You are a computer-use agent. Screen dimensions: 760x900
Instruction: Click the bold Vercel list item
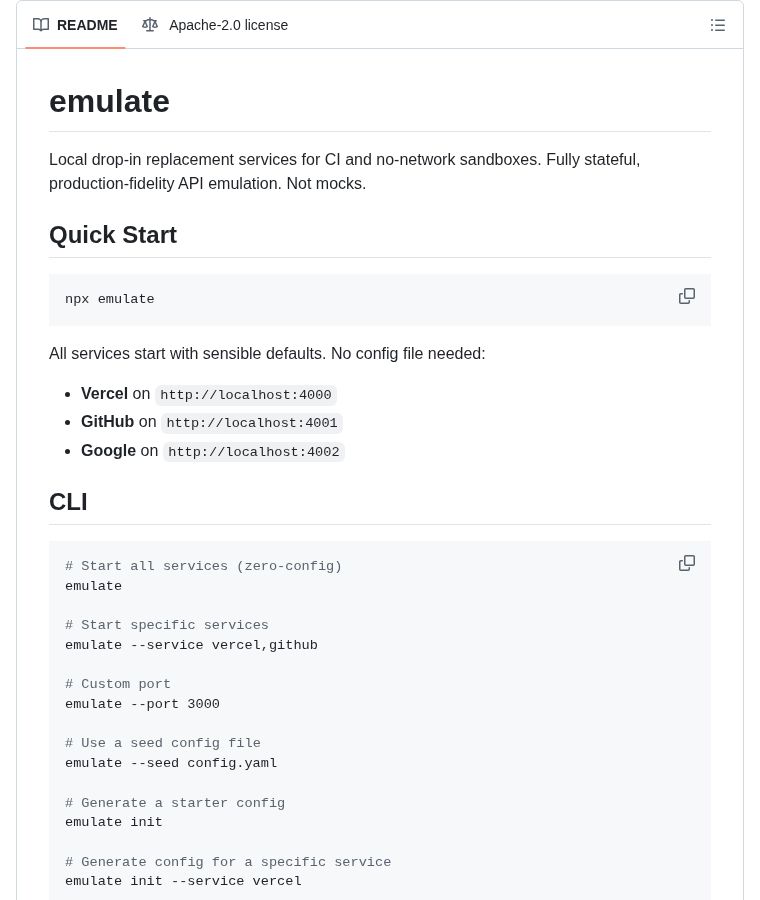[x=104, y=394]
